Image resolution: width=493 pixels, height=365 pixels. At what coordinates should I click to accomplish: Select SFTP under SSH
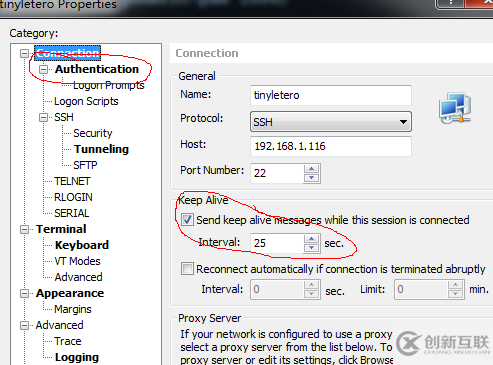(x=85, y=165)
